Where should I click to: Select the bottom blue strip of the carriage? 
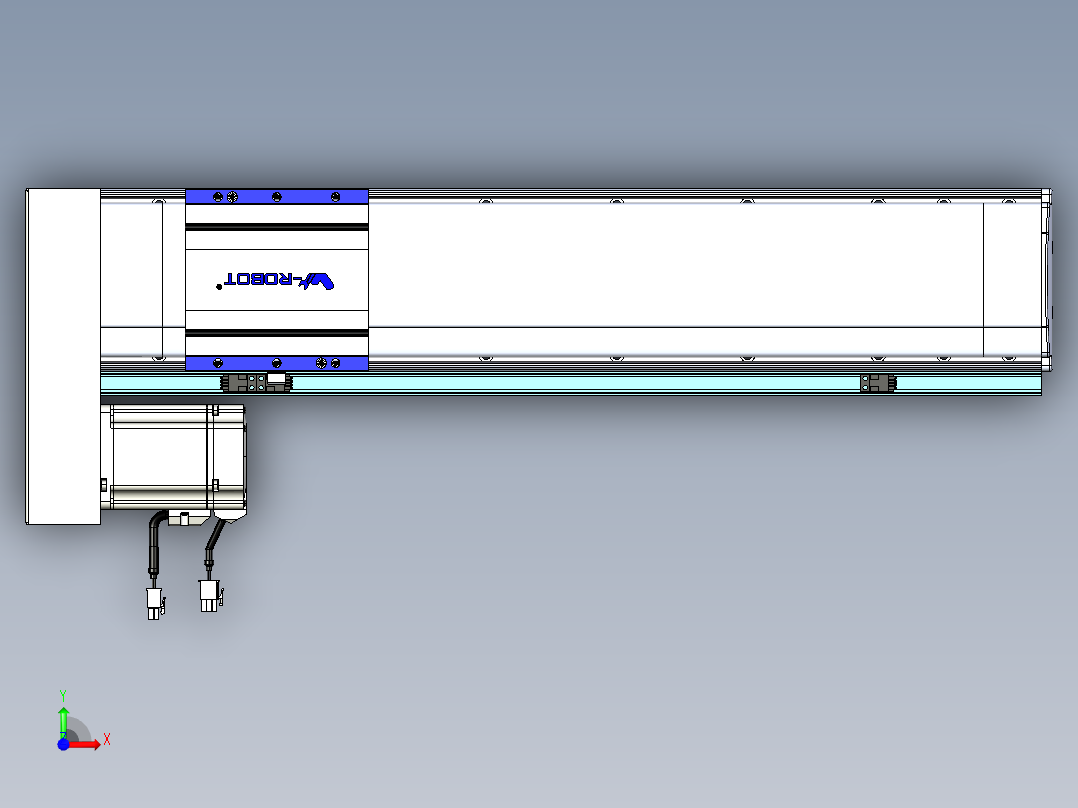277,363
